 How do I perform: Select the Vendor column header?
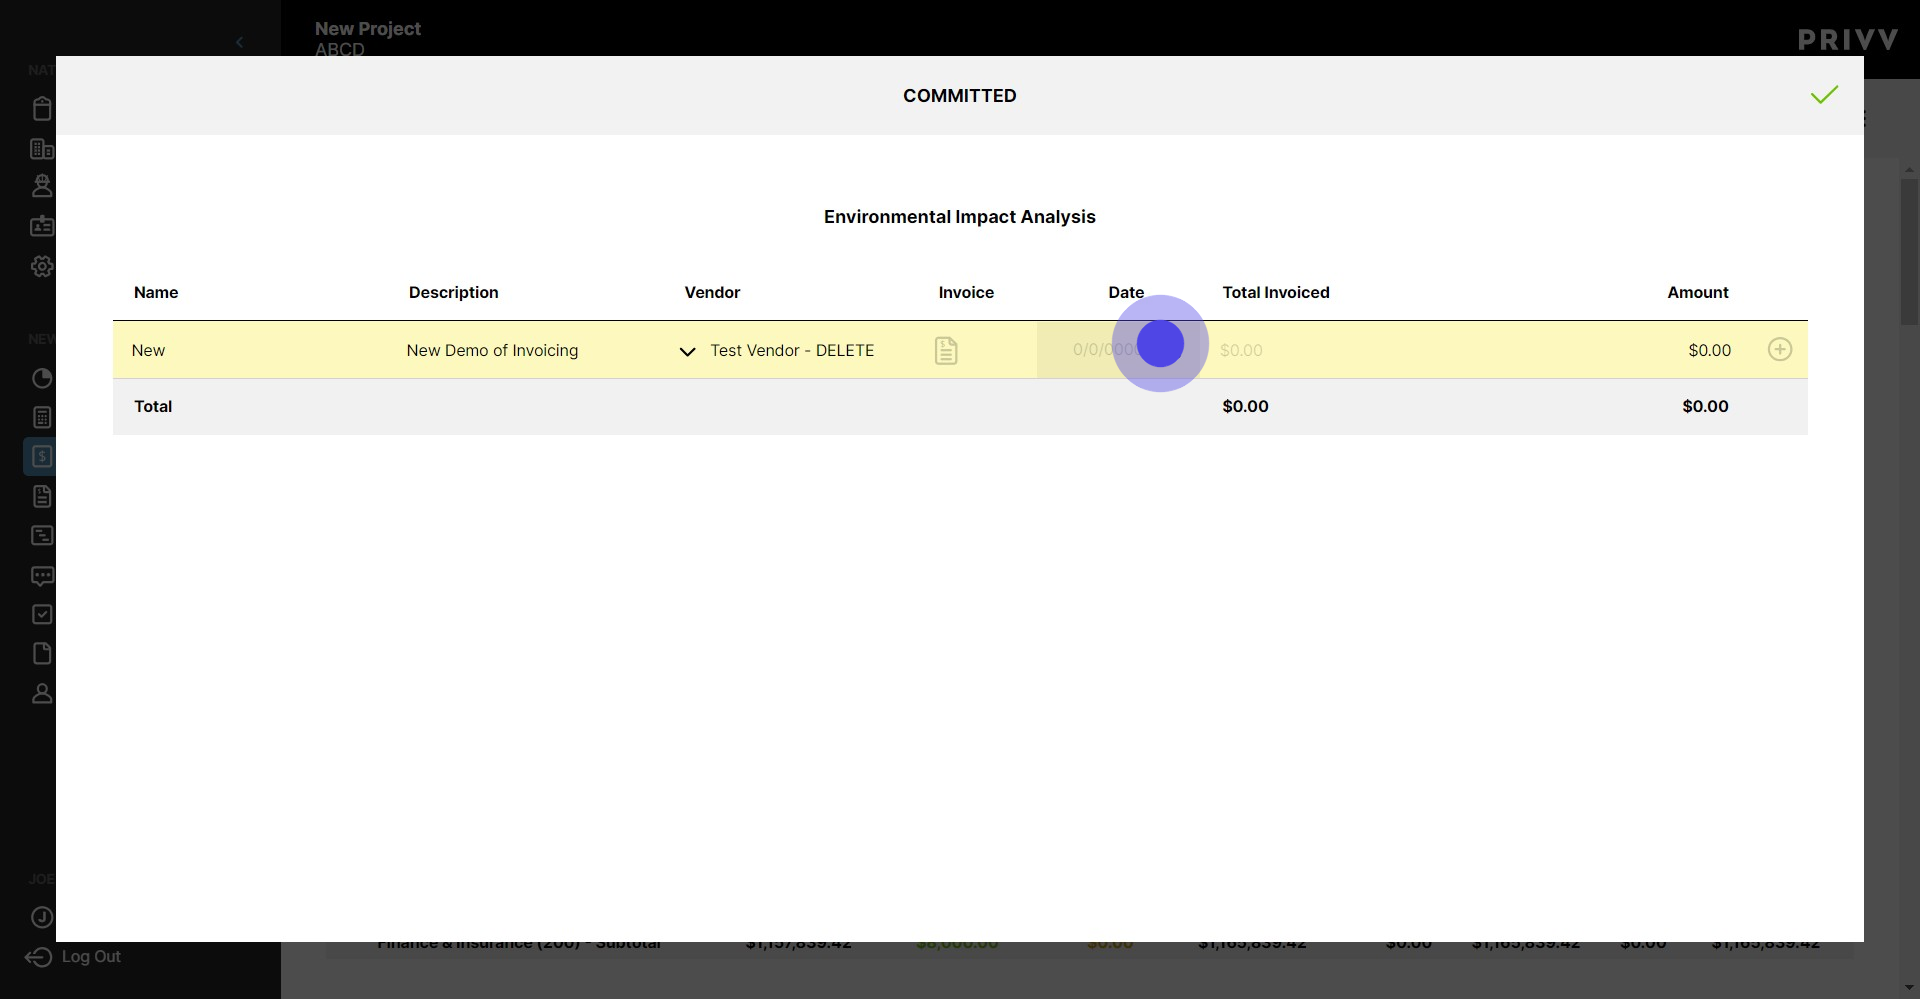(x=712, y=292)
